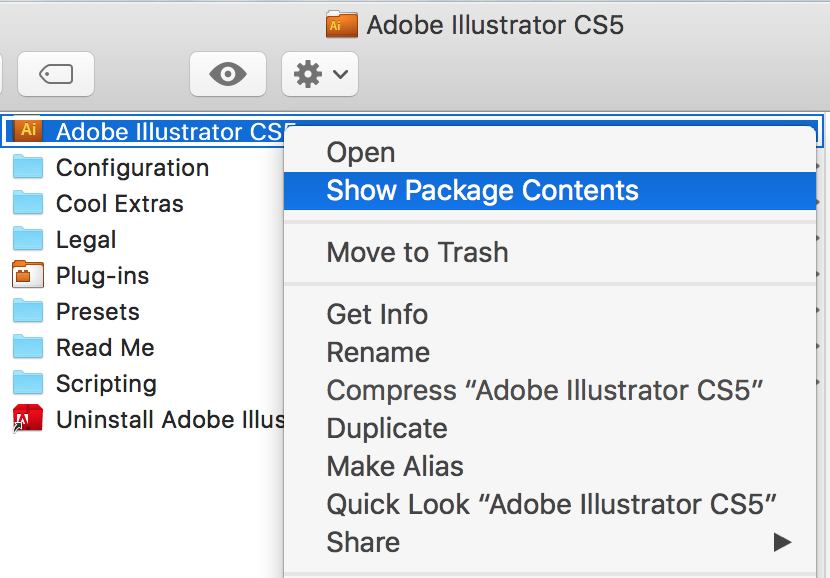Screen dimensions: 830x578
Task: Click the title bar Illustrator folder icon
Action: (342, 24)
